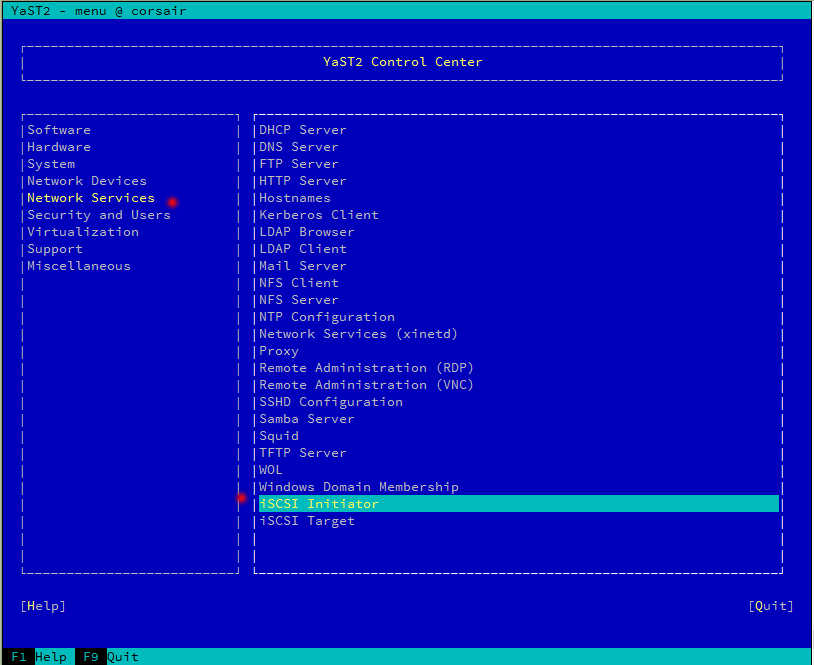Open the TFTP Server module
Screen dimensions: 814x665
point(303,453)
